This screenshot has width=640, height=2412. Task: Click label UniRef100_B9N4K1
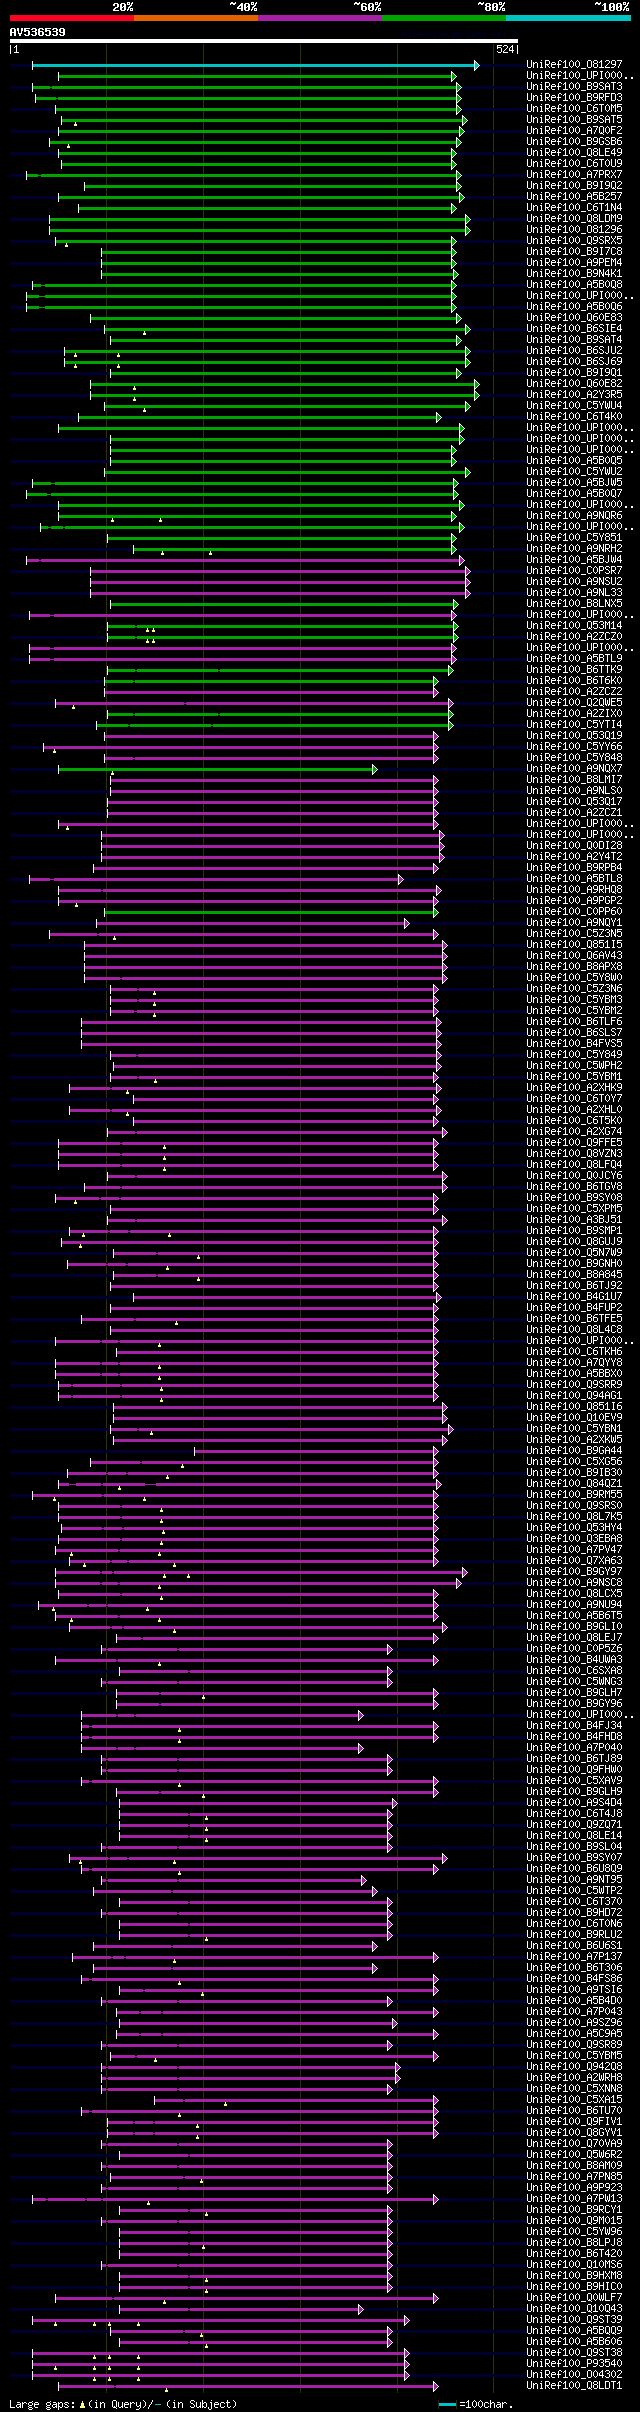(x=574, y=274)
